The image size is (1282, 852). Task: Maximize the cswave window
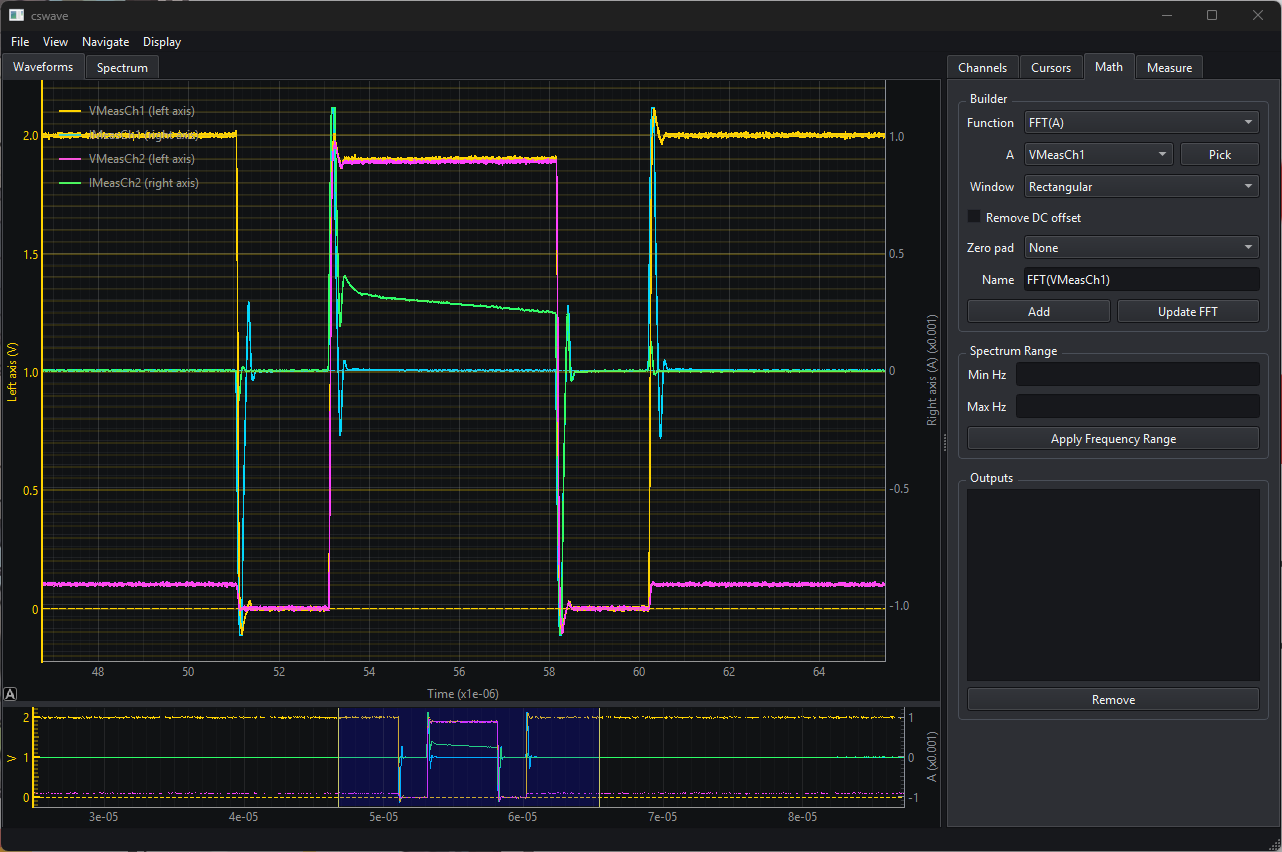1212,15
